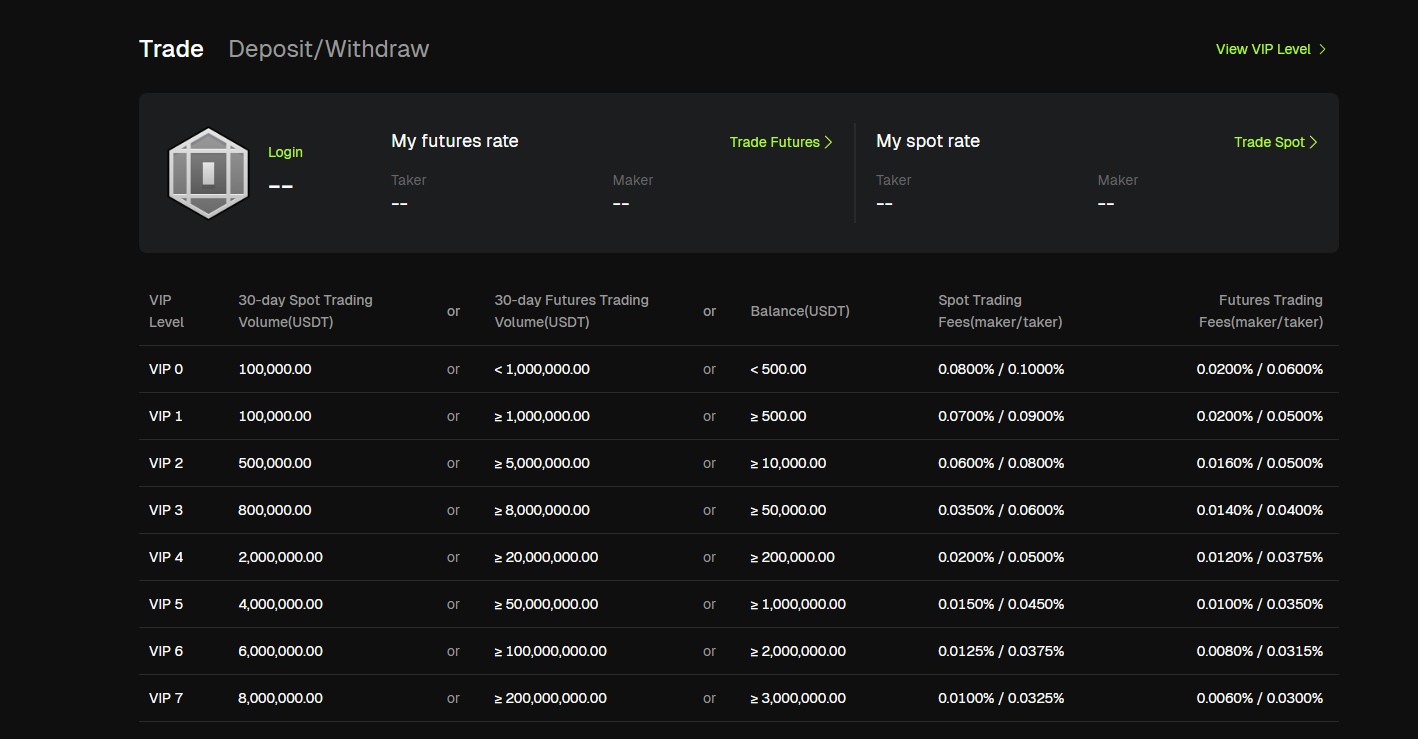Click the My futures rate heading

pyautogui.click(x=455, y=141)
